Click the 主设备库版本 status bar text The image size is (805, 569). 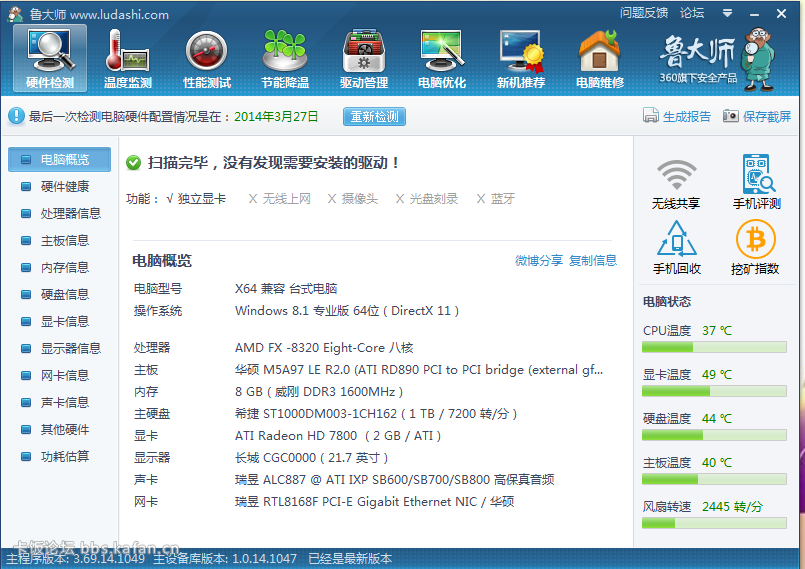pos(225,559)
